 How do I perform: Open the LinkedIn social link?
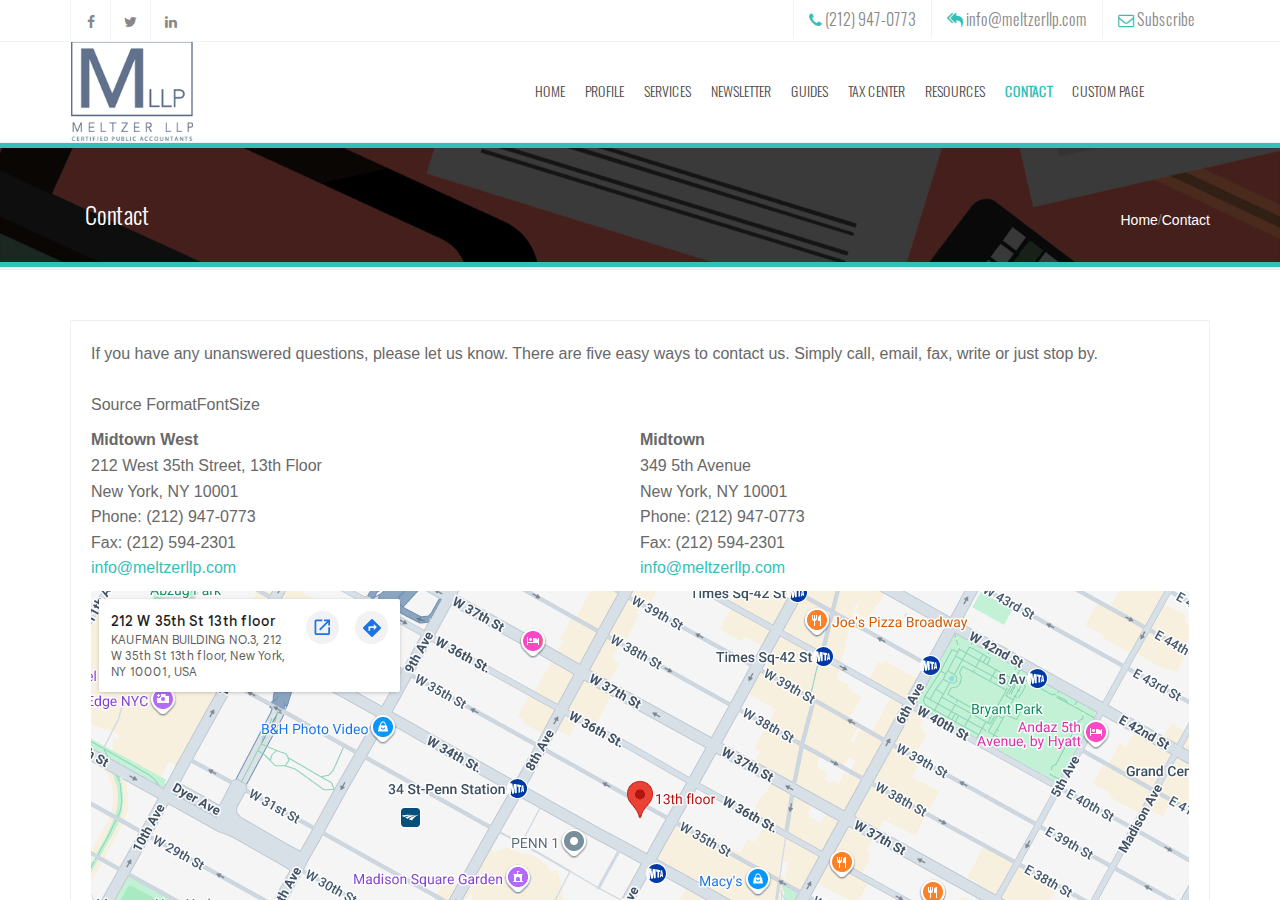pos(171,21)
